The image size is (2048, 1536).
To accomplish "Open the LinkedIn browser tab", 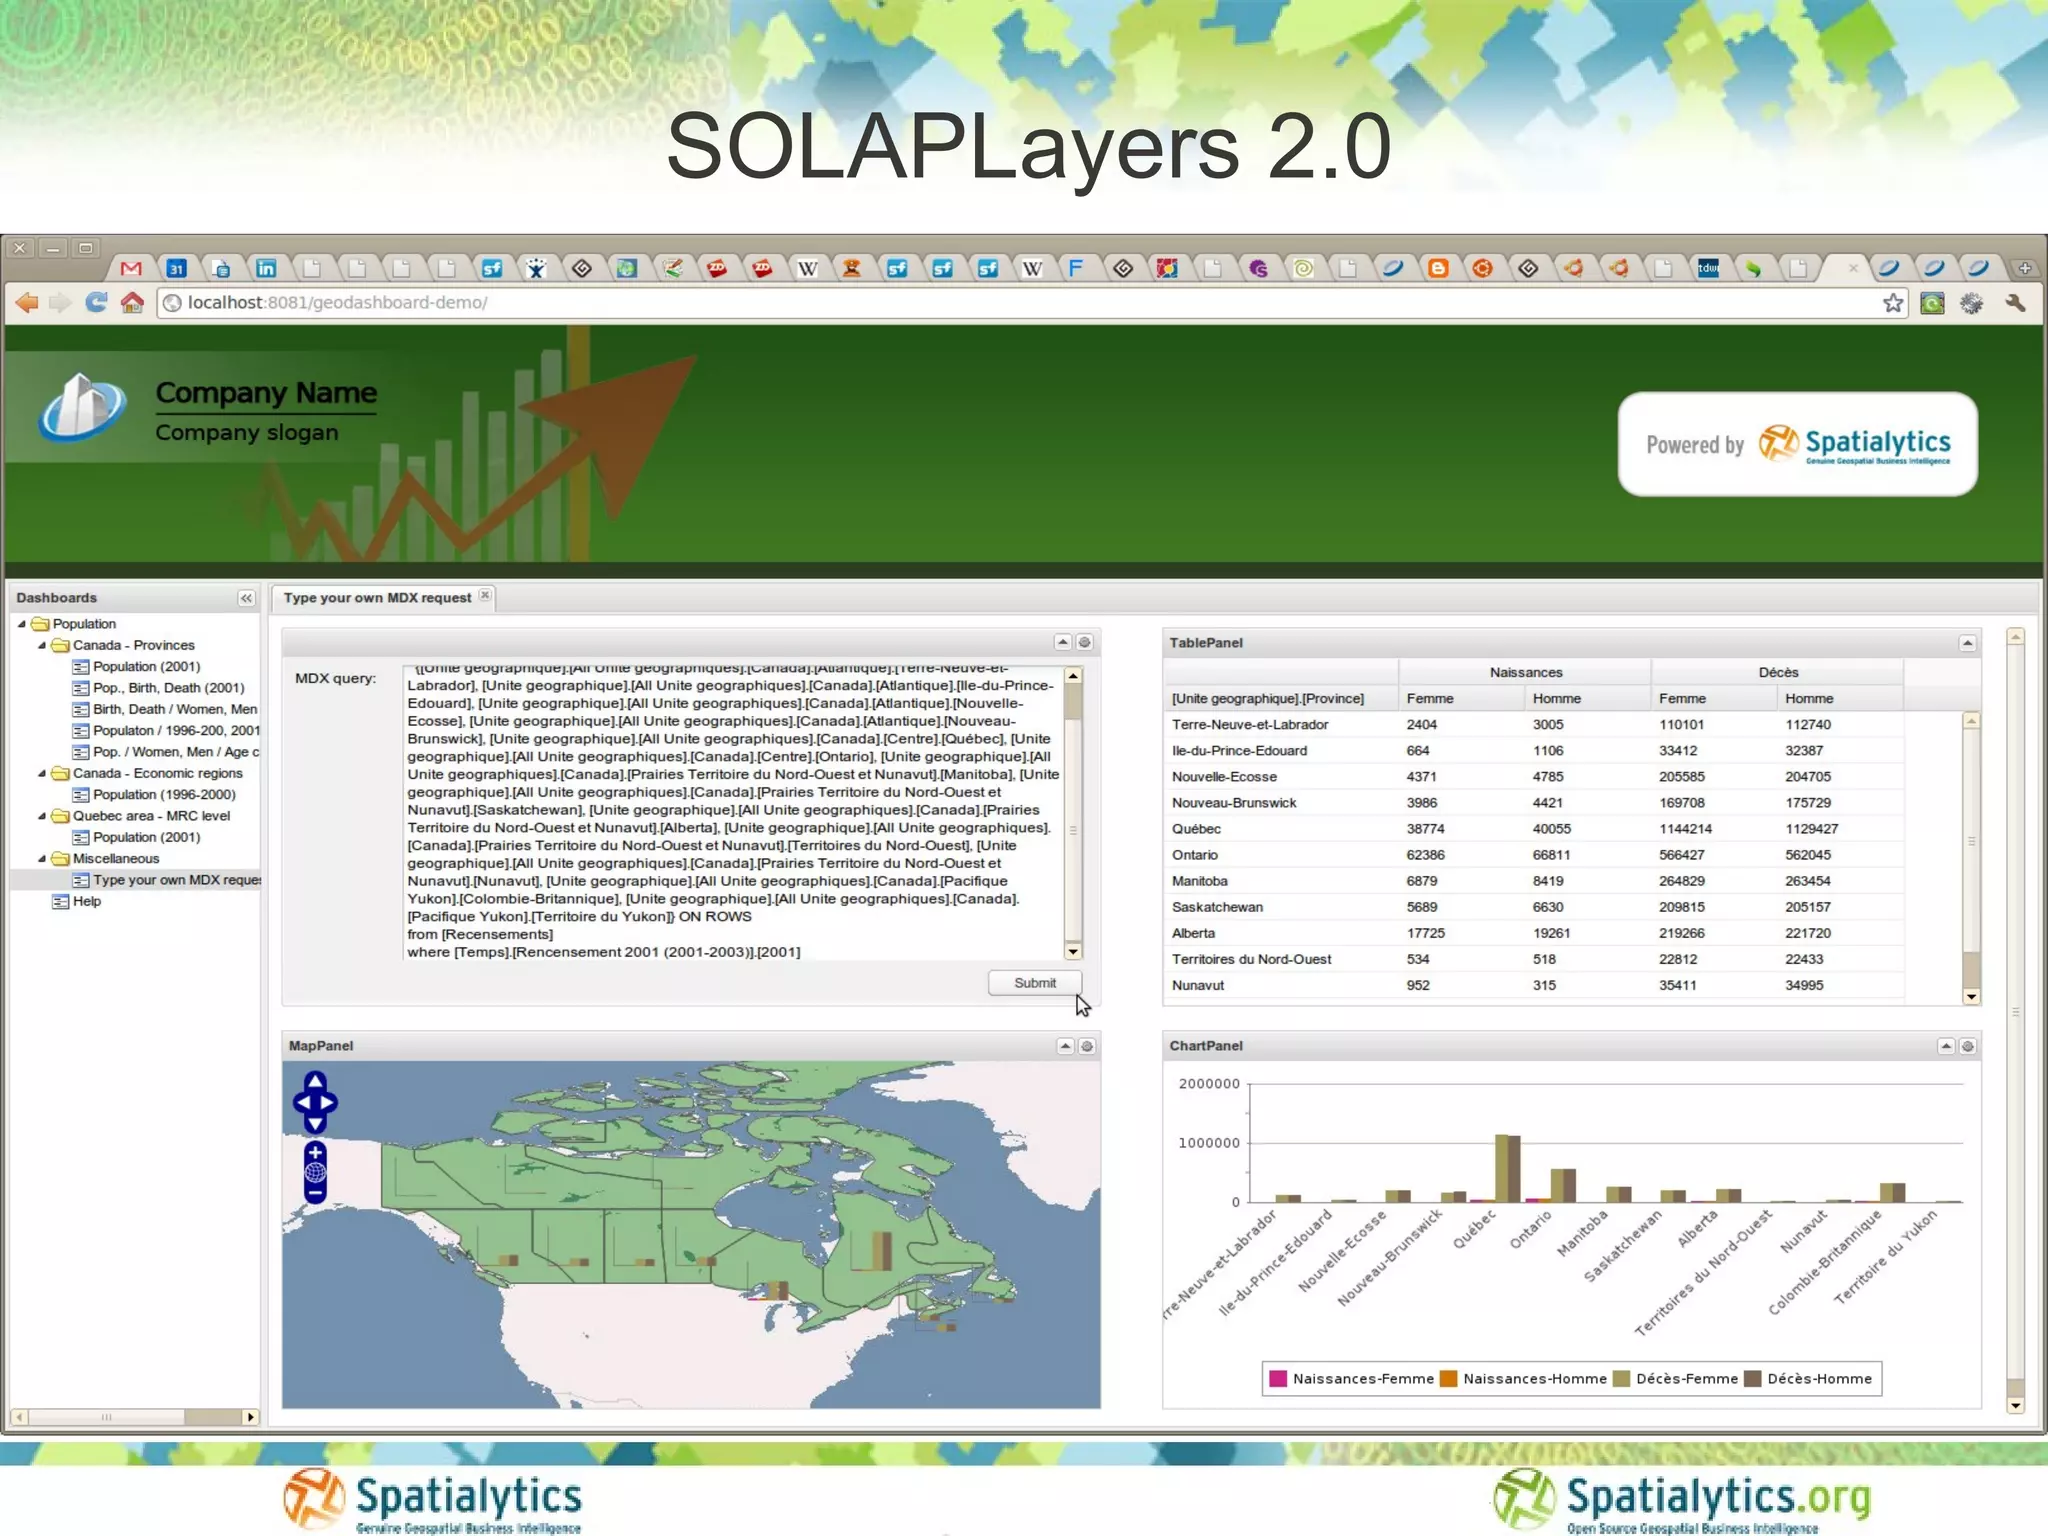I will tap(266, 268).
